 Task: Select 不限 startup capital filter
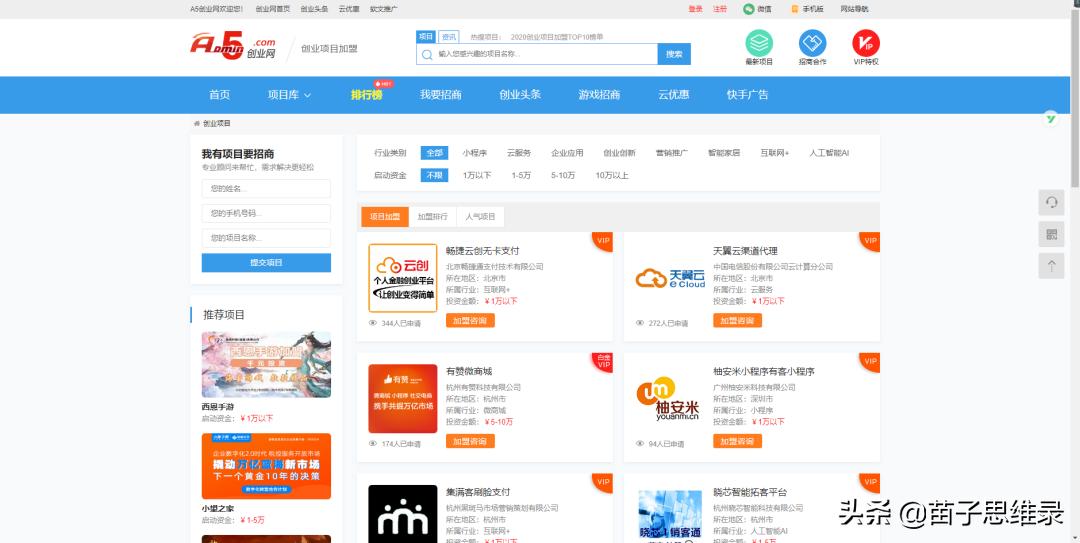coord(435,175)
